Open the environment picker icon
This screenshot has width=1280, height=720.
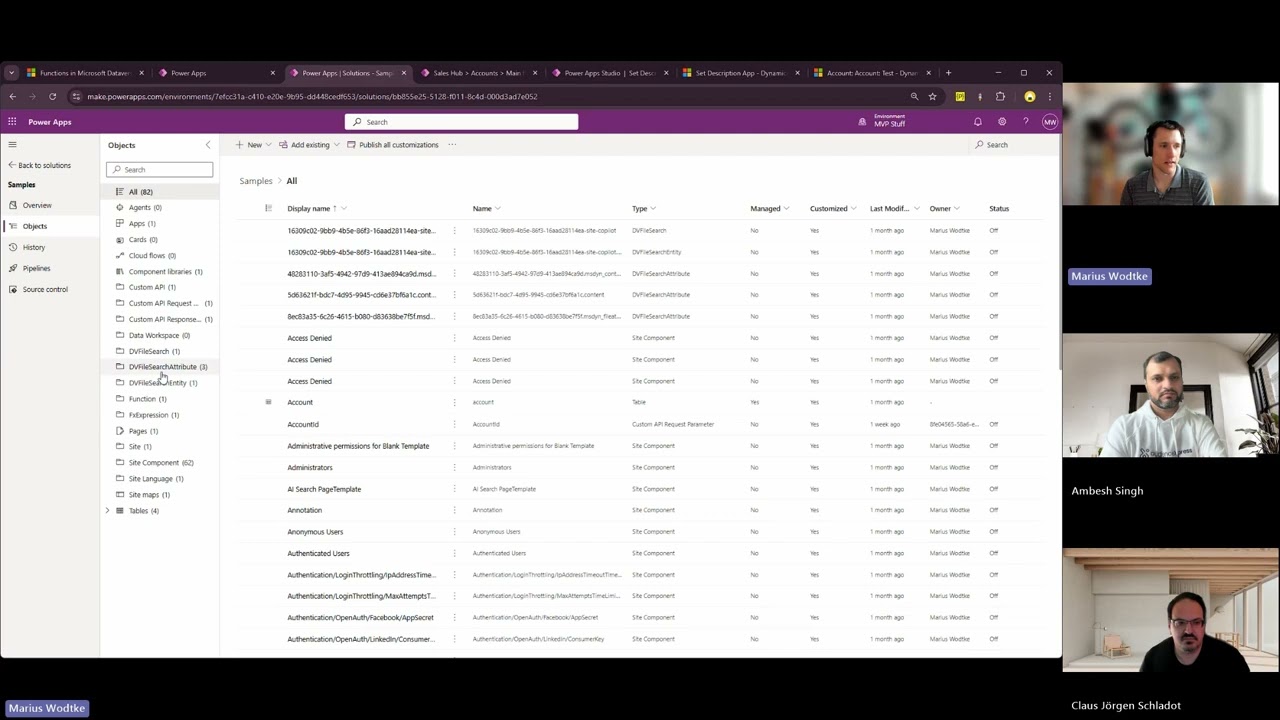pos(862,122)
